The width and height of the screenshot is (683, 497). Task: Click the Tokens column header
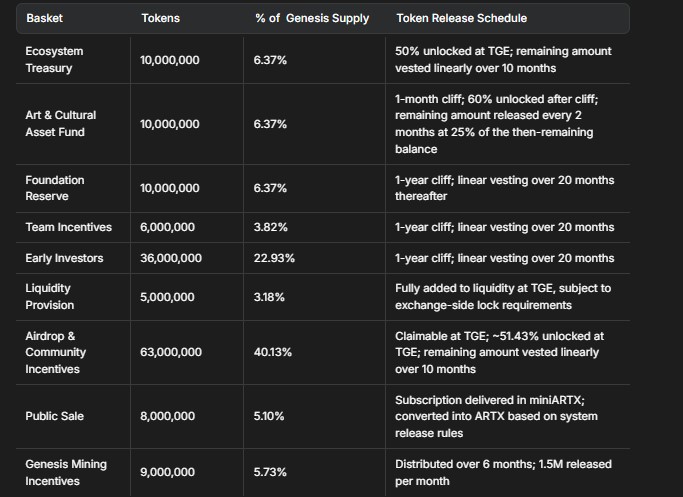[x=161, y=19]
